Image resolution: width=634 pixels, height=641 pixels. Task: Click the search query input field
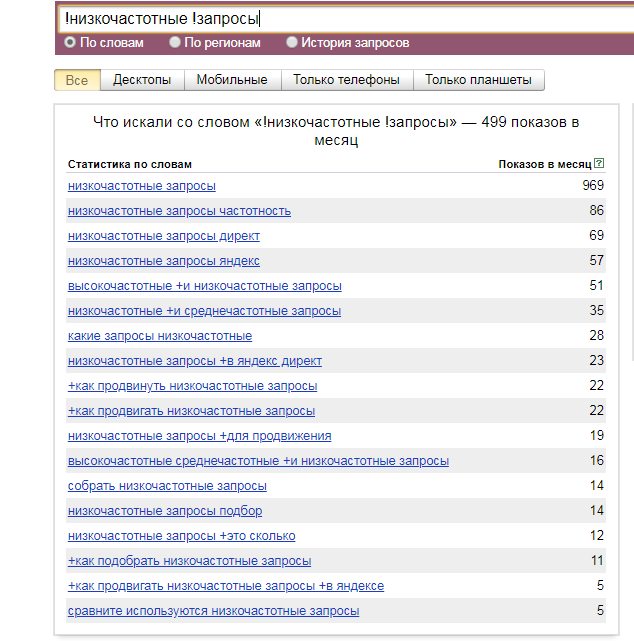340,18
